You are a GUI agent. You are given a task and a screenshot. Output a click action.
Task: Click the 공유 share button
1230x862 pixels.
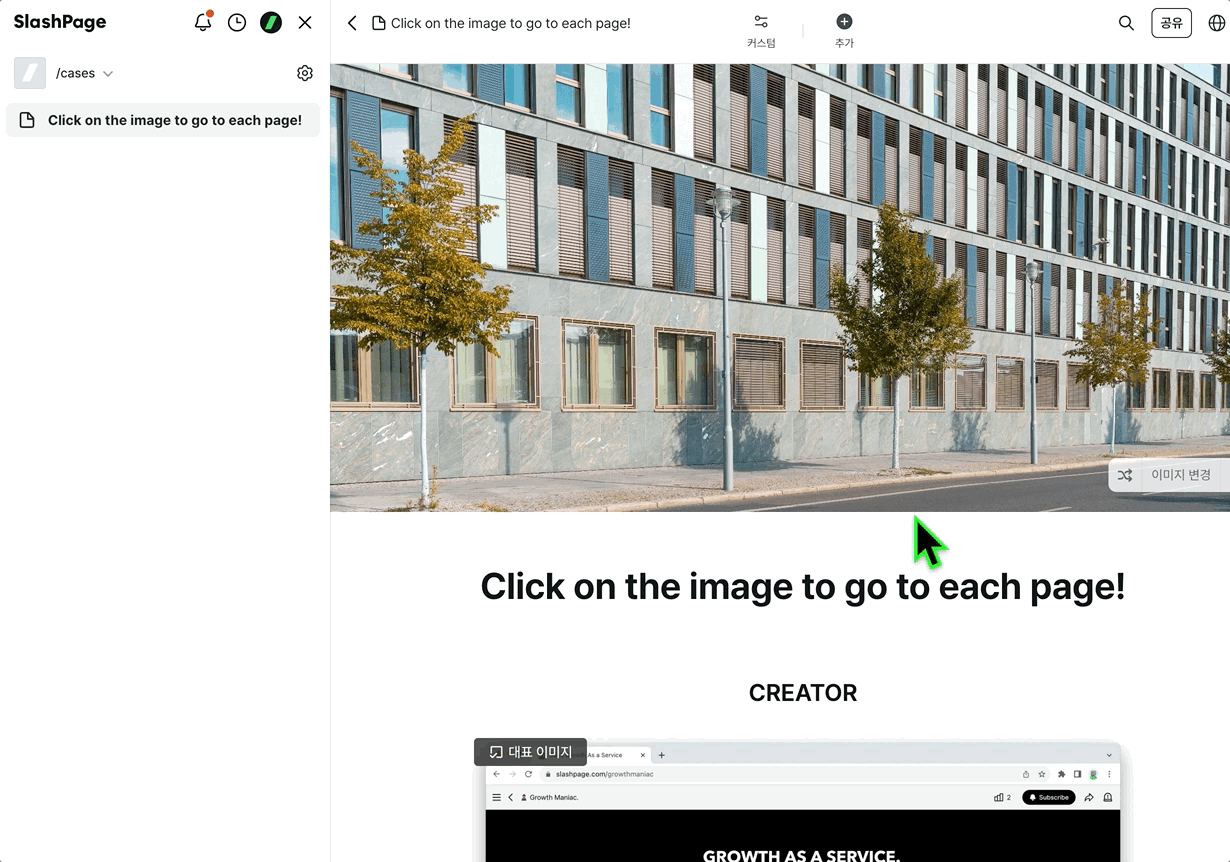pos(1171,23)
